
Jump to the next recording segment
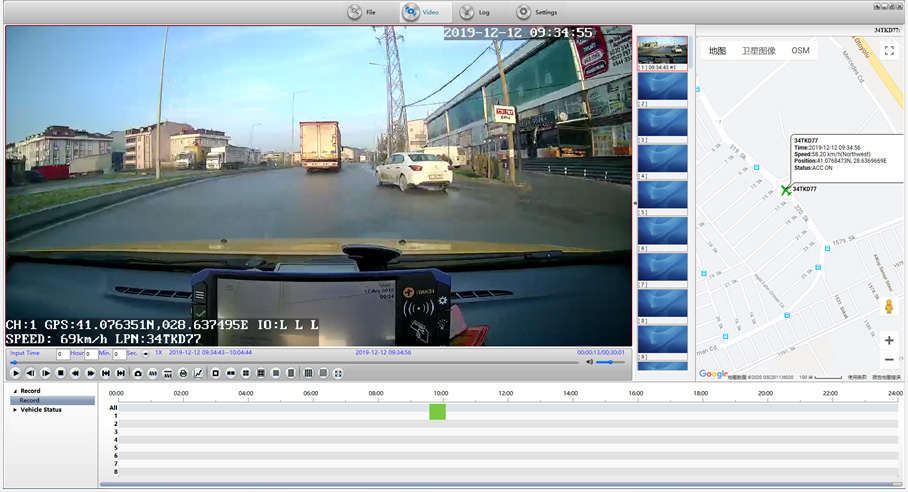tap(120, 373)
